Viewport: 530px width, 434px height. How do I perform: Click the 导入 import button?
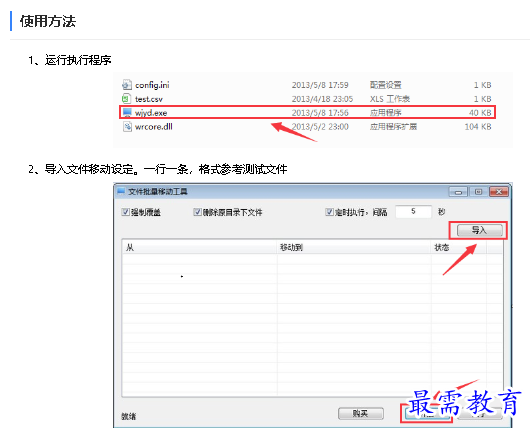pos(480,231)
